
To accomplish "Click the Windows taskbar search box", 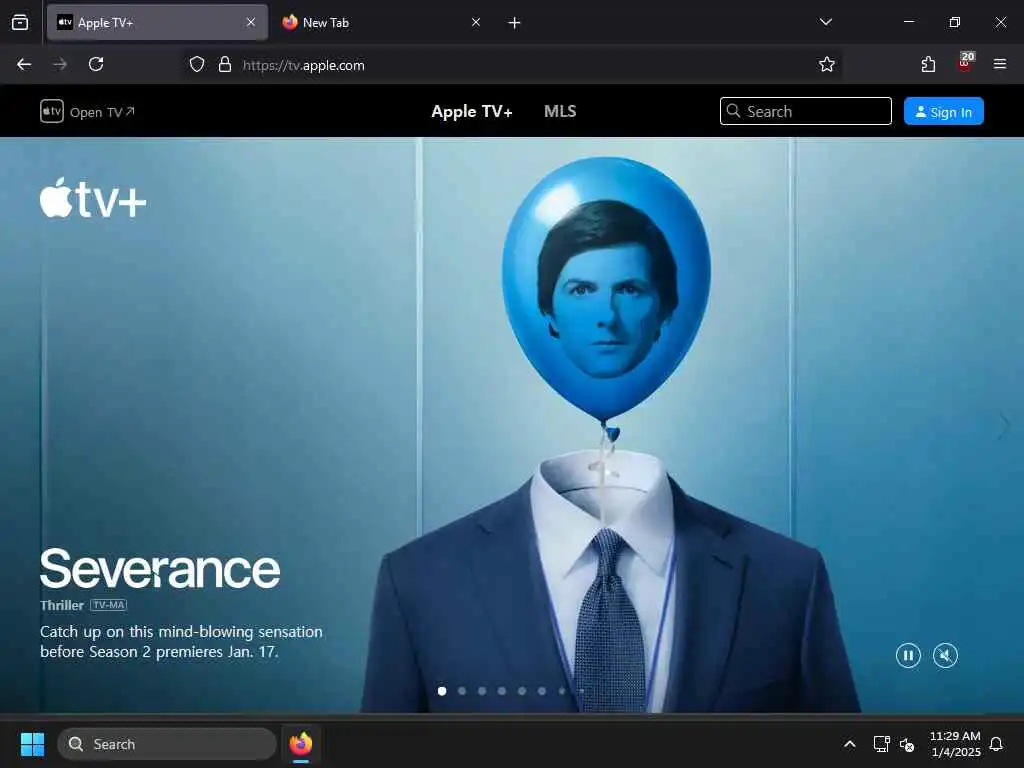I will coord(167,744).
